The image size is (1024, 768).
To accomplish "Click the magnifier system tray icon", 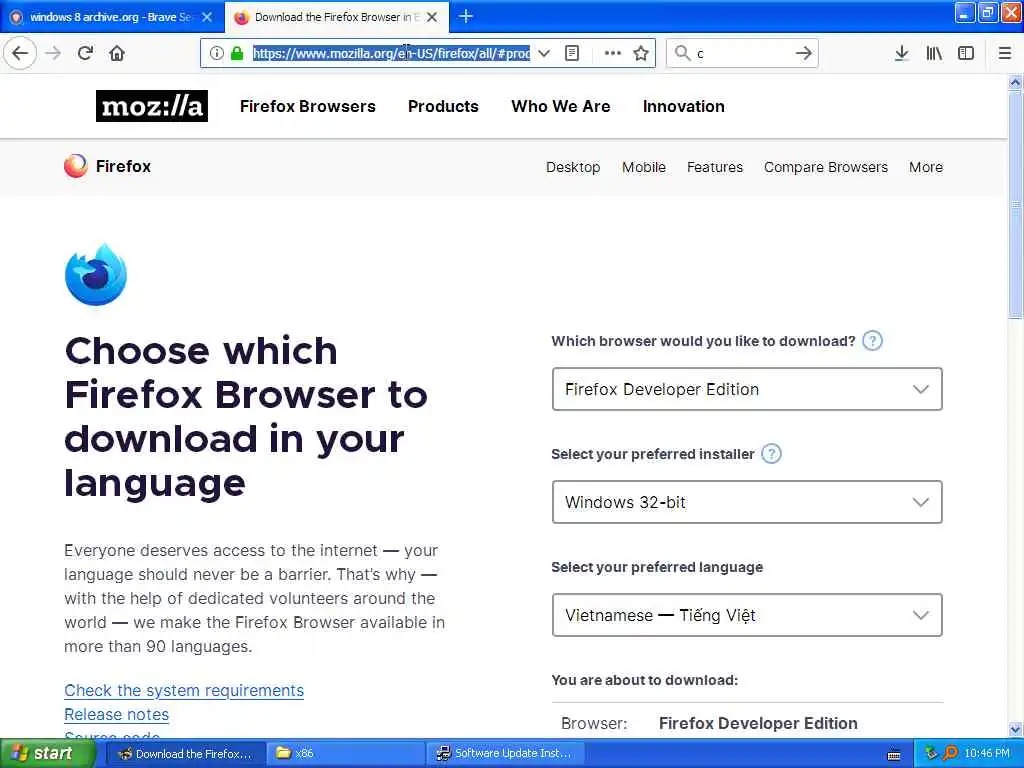I will point(950,753).
